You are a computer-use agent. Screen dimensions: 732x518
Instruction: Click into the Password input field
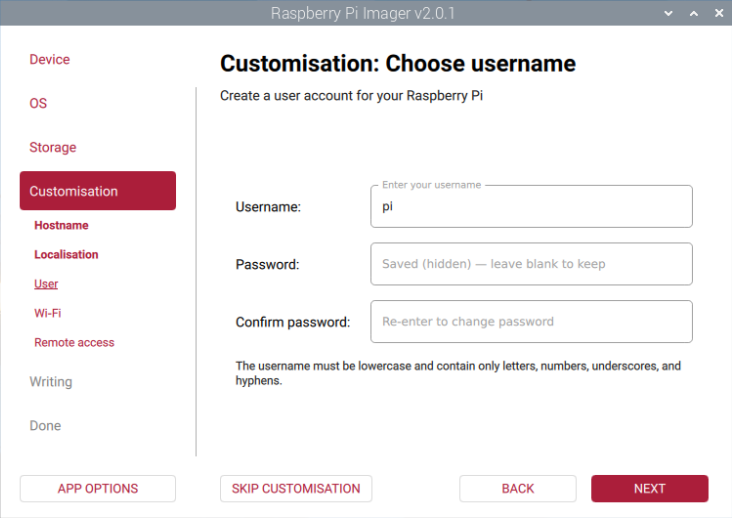coord(531,264)
